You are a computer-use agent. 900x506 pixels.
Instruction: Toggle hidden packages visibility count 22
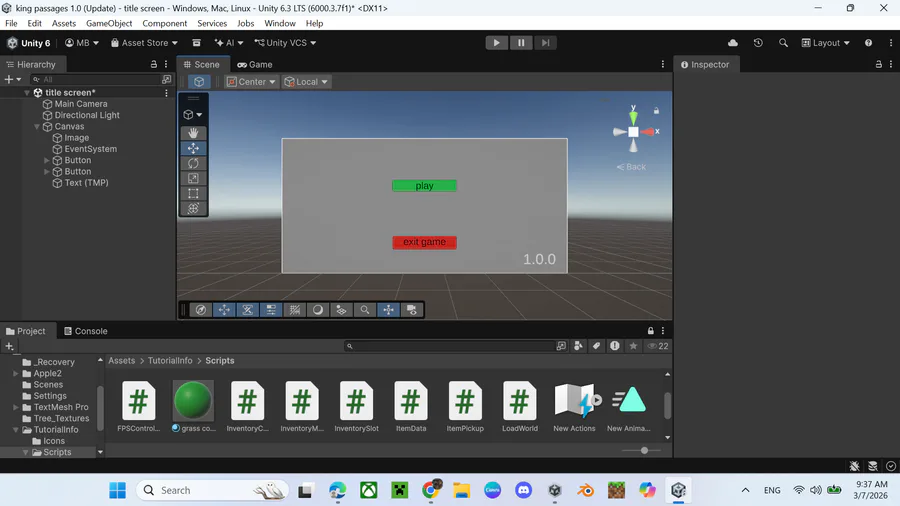click(658, 346)
